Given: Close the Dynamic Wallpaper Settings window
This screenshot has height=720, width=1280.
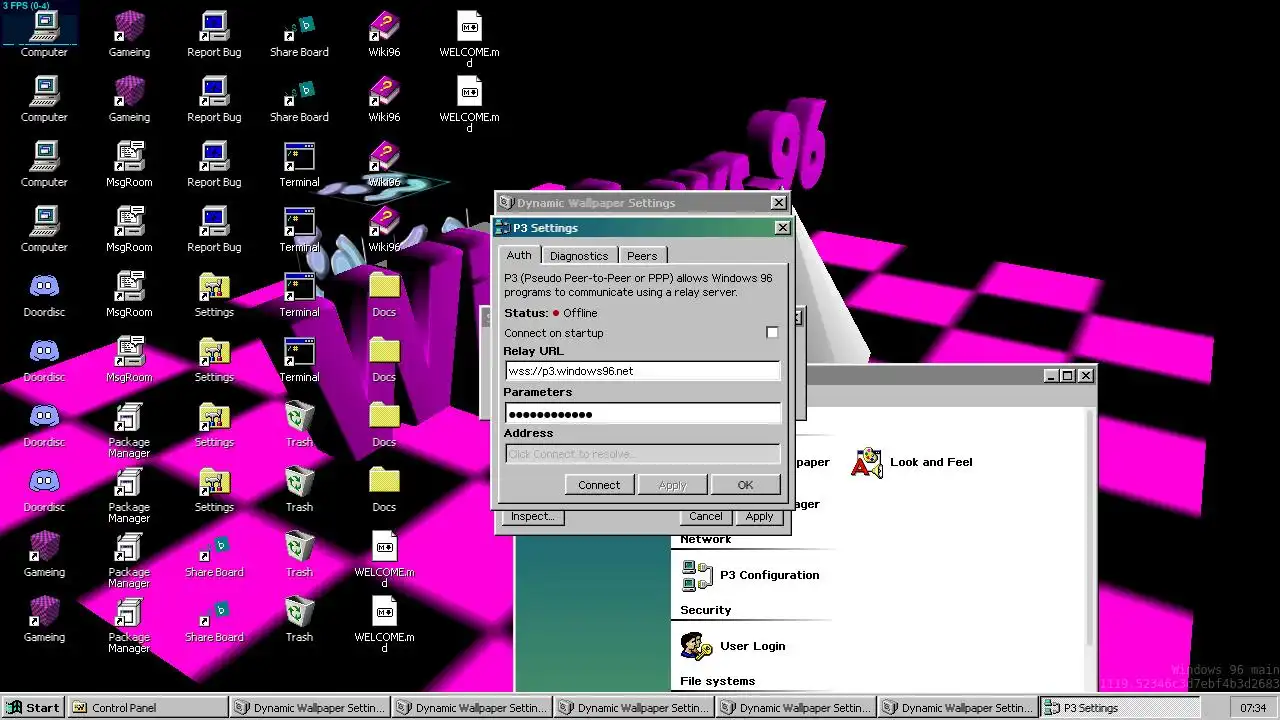Looking at the screenshot, I should [778, 203].
